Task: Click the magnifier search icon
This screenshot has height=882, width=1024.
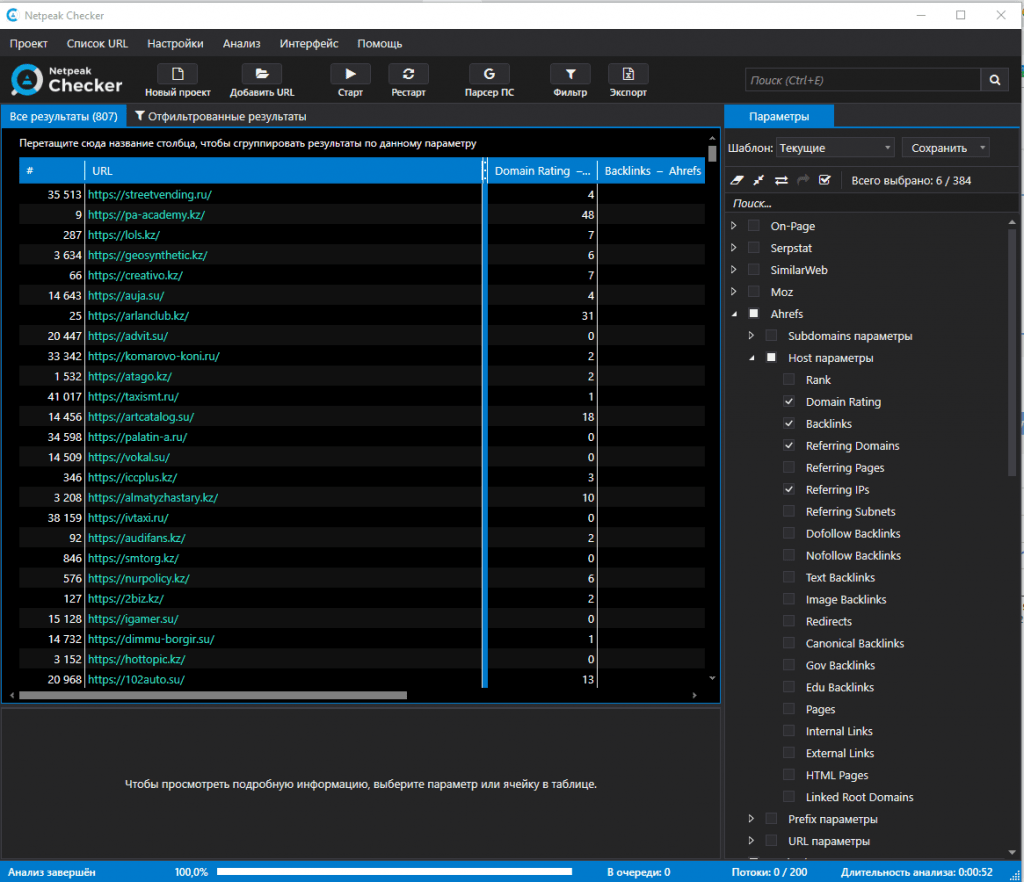Action: (995, 80)
